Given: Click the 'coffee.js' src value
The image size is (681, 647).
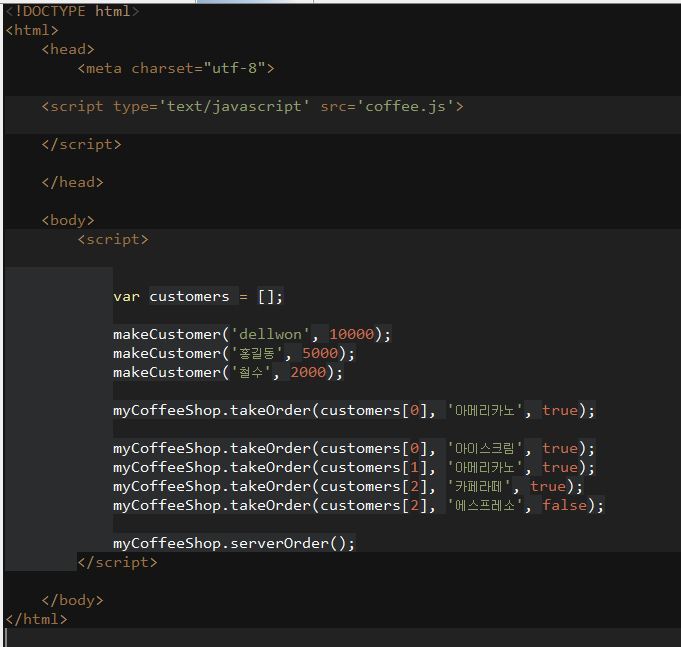Looking at the screenshot, I should (405, 106).
